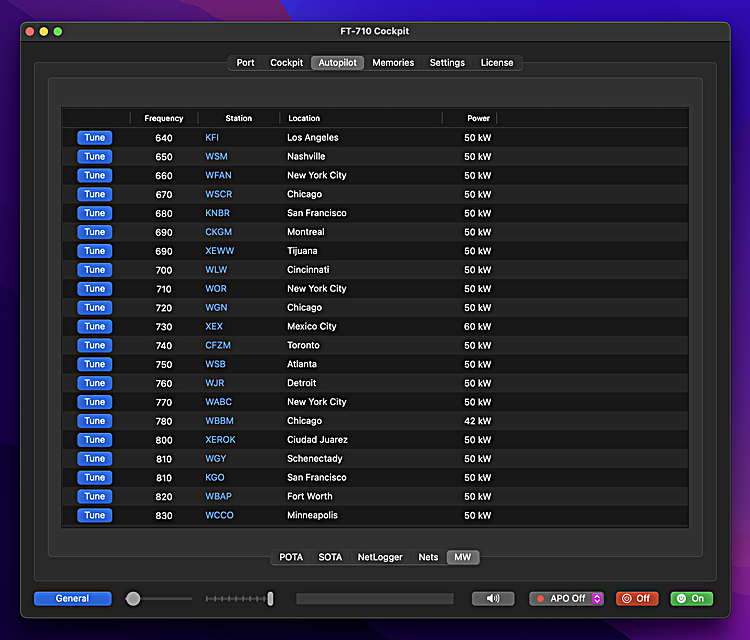Tune to WABC 770
The height and width of the screenshot is (640, 750).
coord(95,402)
